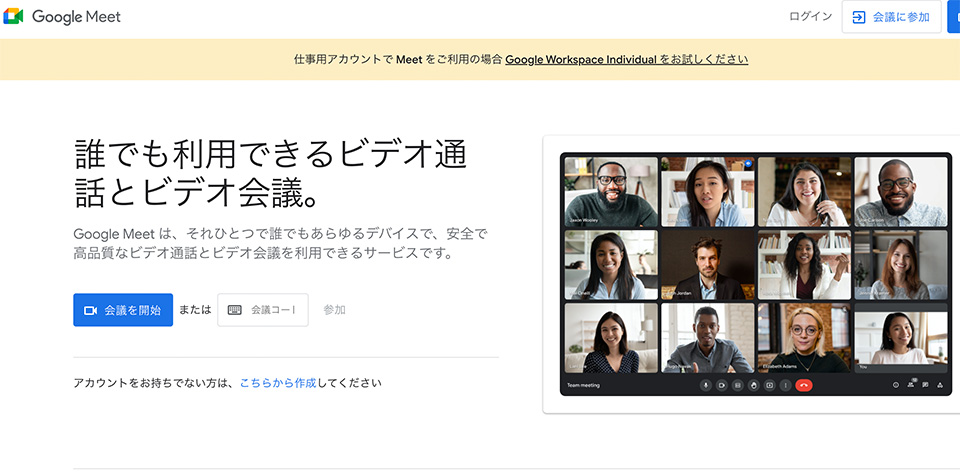Click the Google Meet logo icon
The width and height of the screenshot is (960, 476).
coord(13,17)
